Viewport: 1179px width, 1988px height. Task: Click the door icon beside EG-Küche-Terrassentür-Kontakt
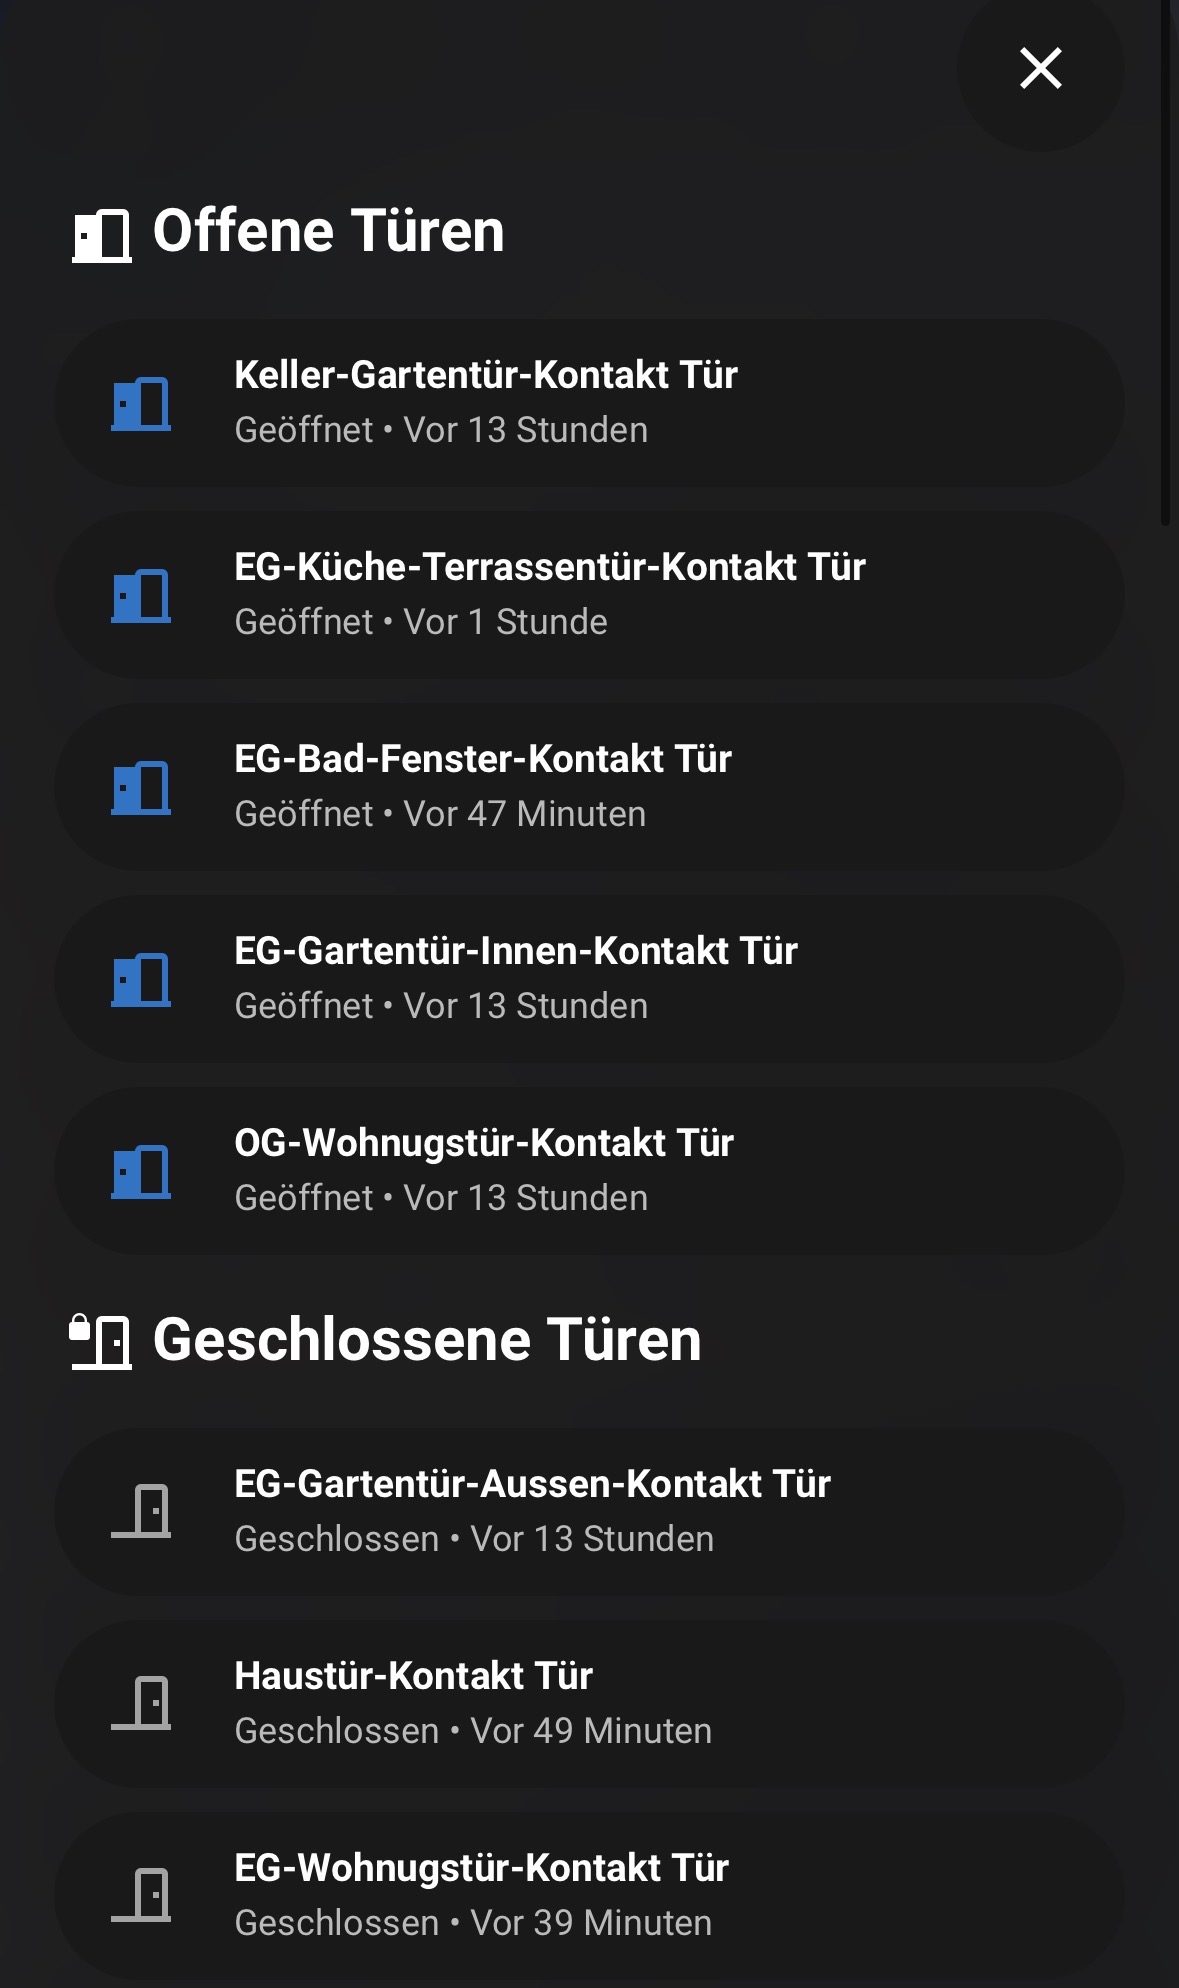(141, 596)
